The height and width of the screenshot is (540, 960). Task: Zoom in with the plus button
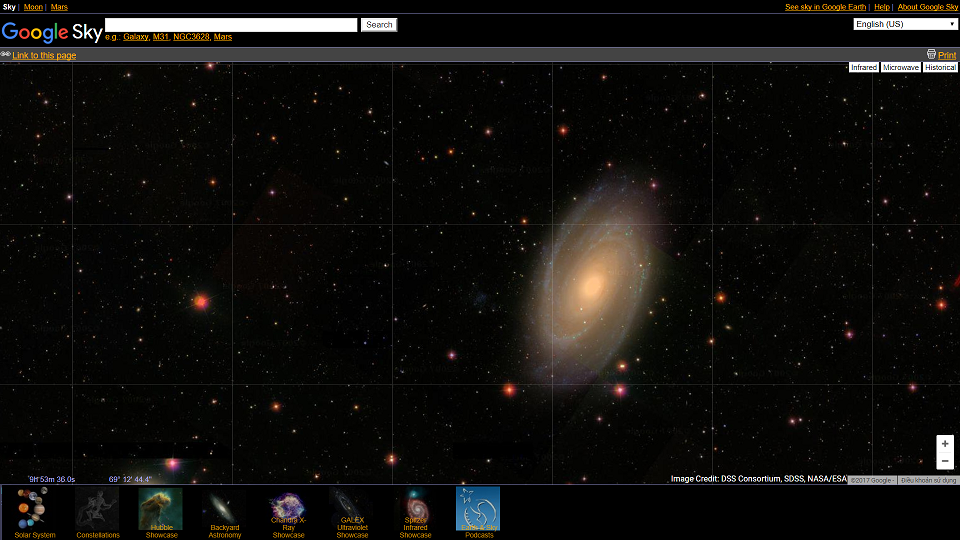pyautogui.click(x=945, y=444)
